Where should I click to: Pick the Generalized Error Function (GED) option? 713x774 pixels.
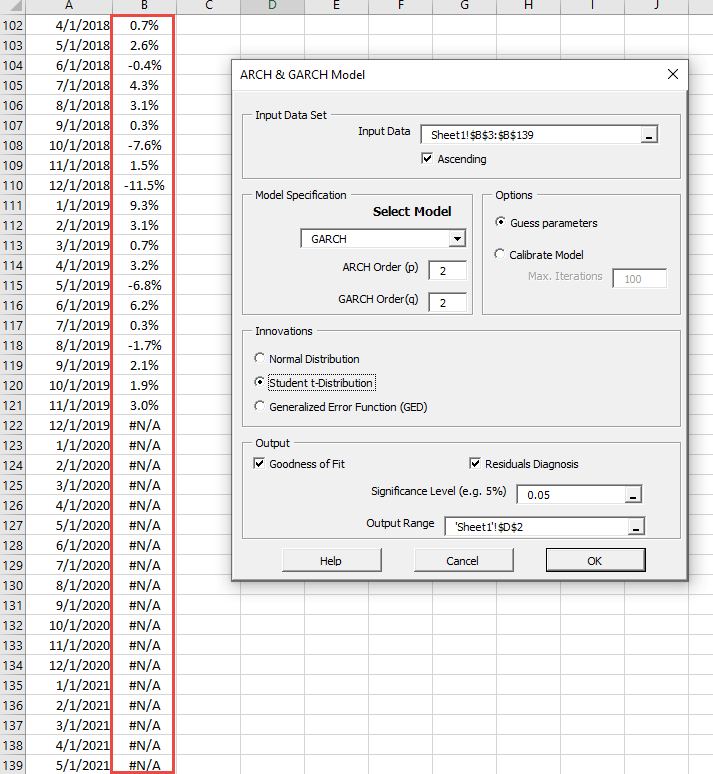(x=261, y=407)
